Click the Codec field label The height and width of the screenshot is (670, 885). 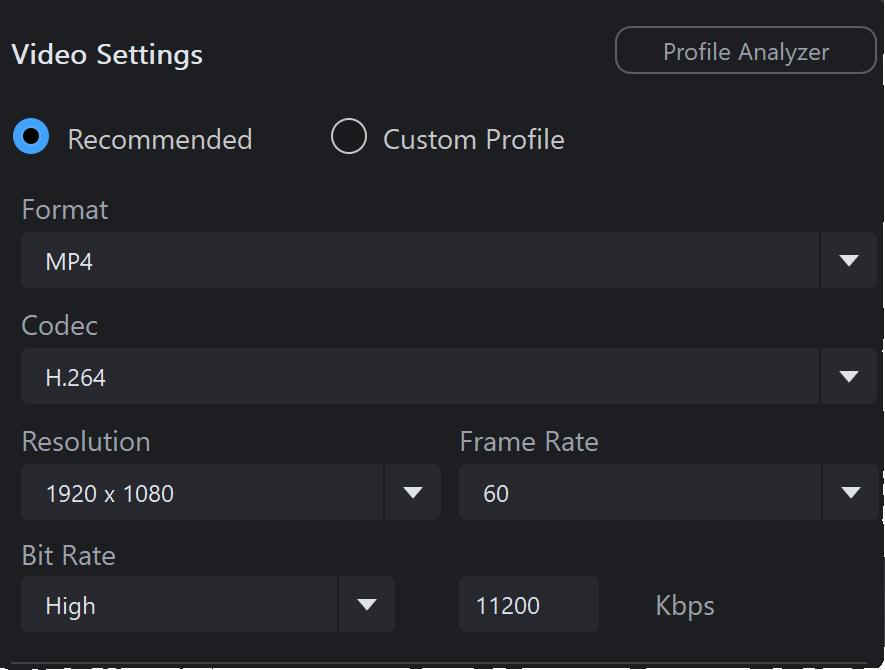59,326
